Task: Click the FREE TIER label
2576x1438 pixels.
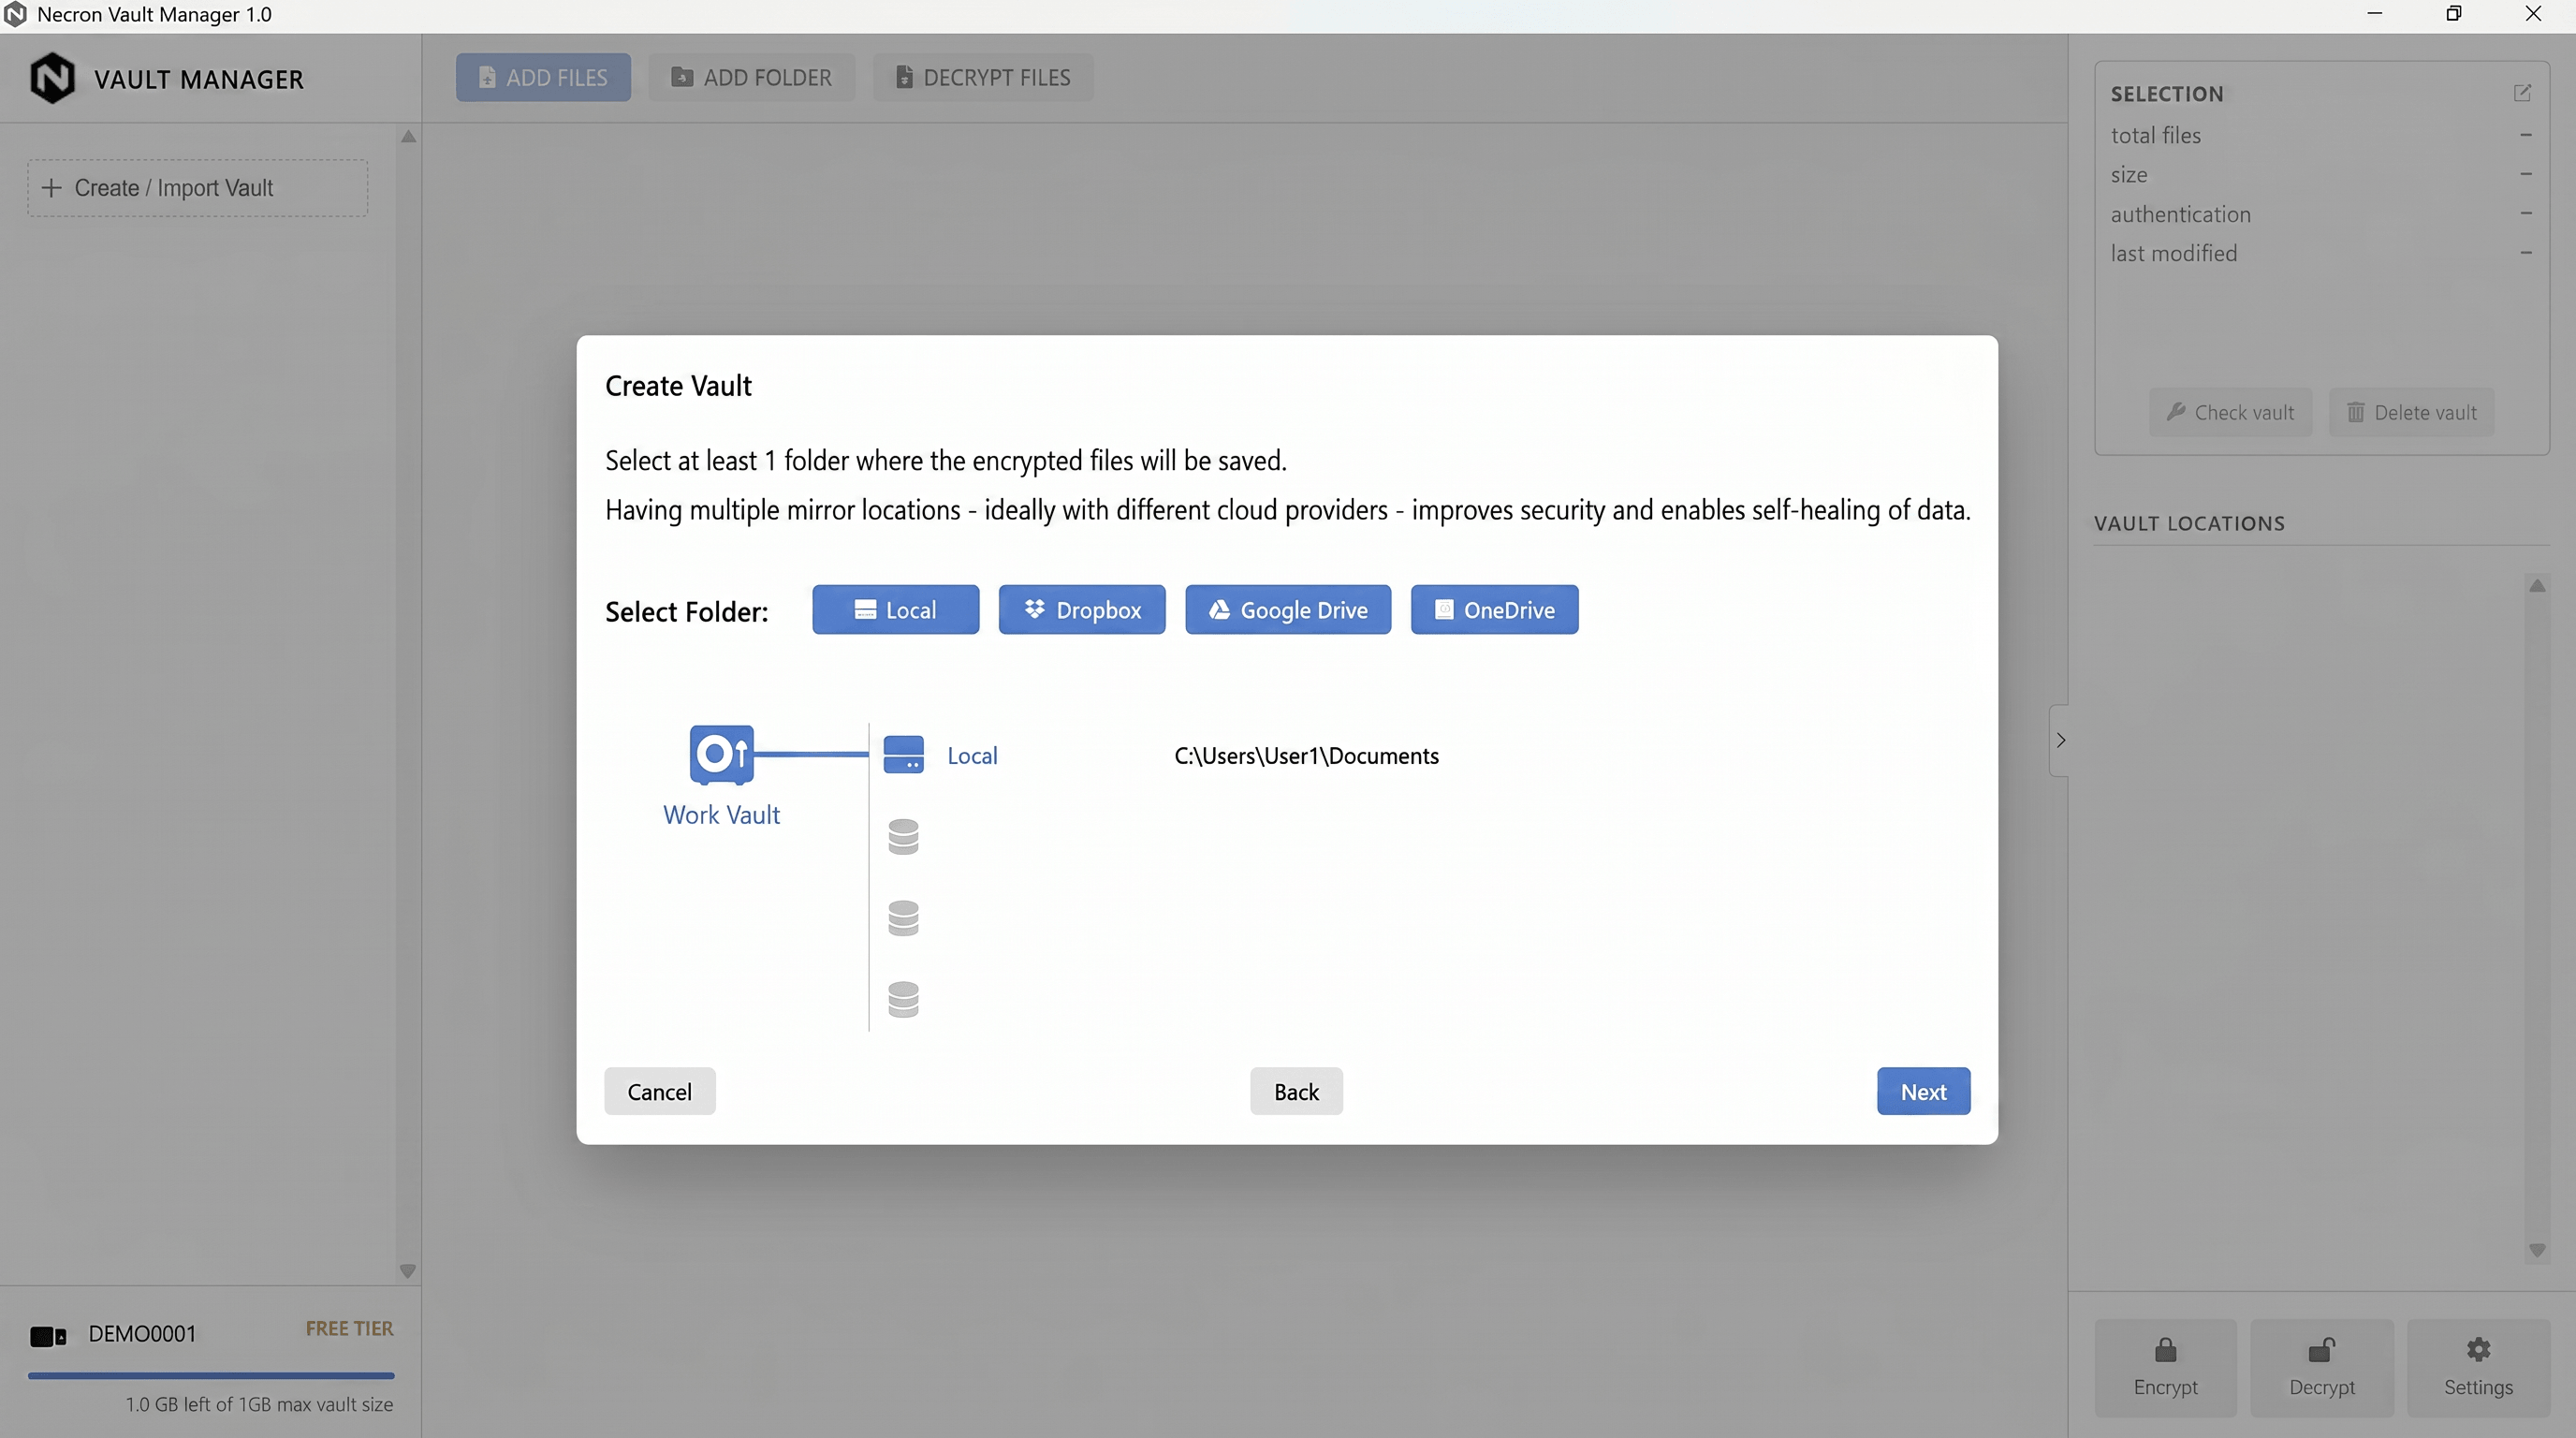Action: click(349, 1328)
